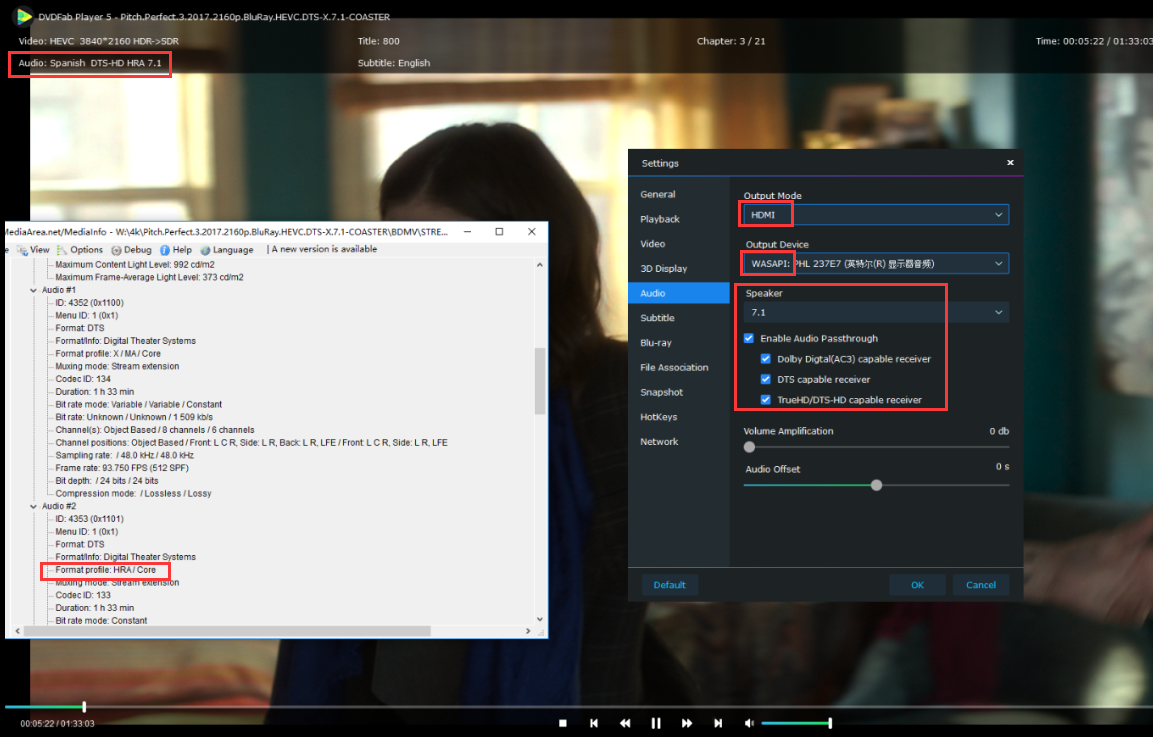
Task: Skip to next chapter
Action: click(x=718, y=723)
